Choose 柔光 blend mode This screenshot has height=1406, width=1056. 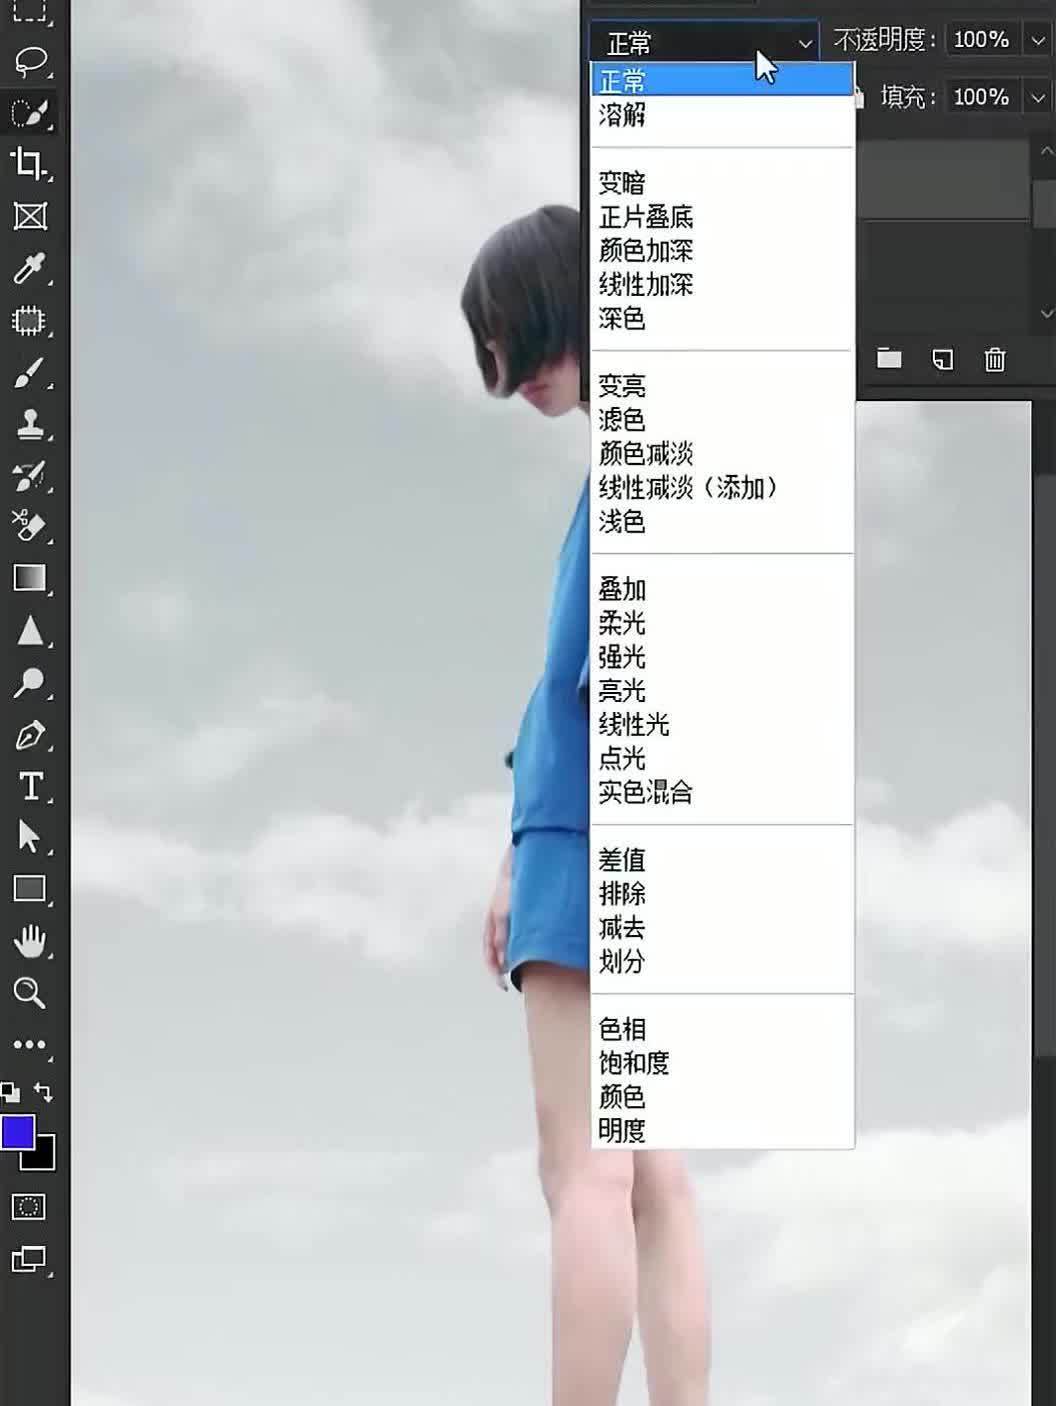pos(623,624)
